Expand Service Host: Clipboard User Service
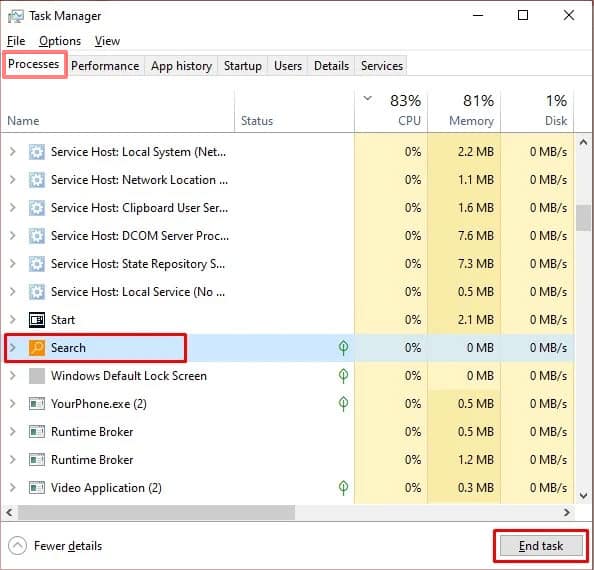 tap(13, 208)
